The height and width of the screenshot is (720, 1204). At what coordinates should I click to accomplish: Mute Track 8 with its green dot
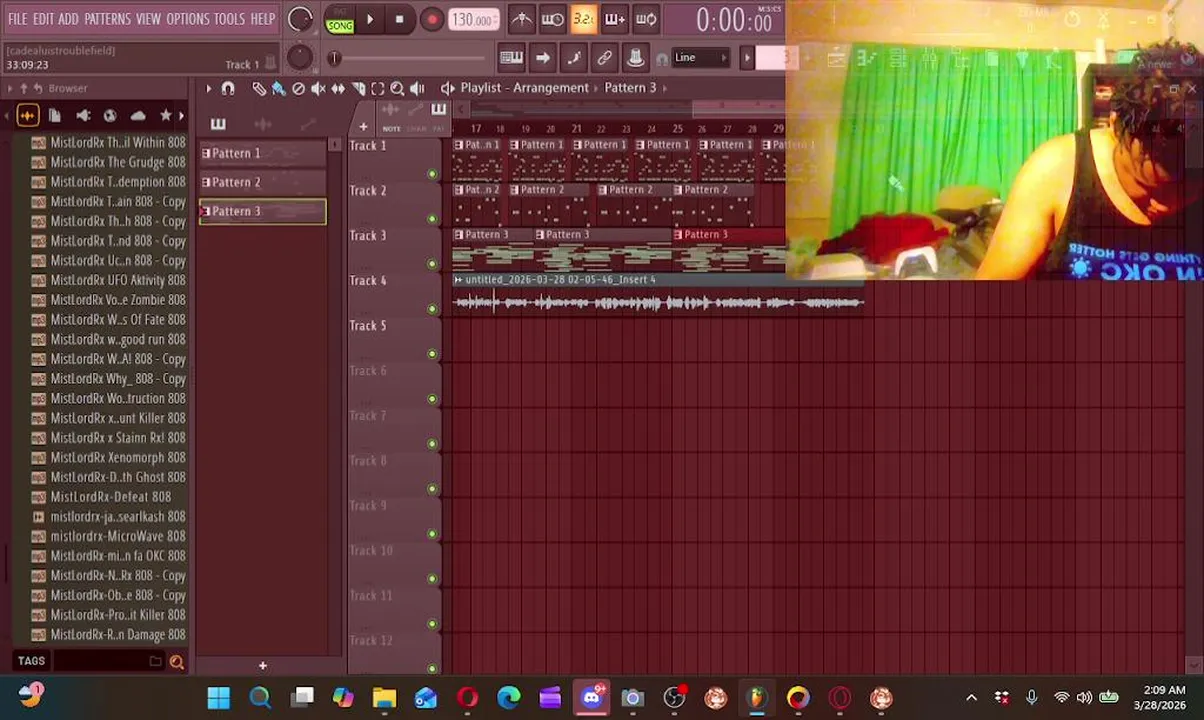click(432, 489)
